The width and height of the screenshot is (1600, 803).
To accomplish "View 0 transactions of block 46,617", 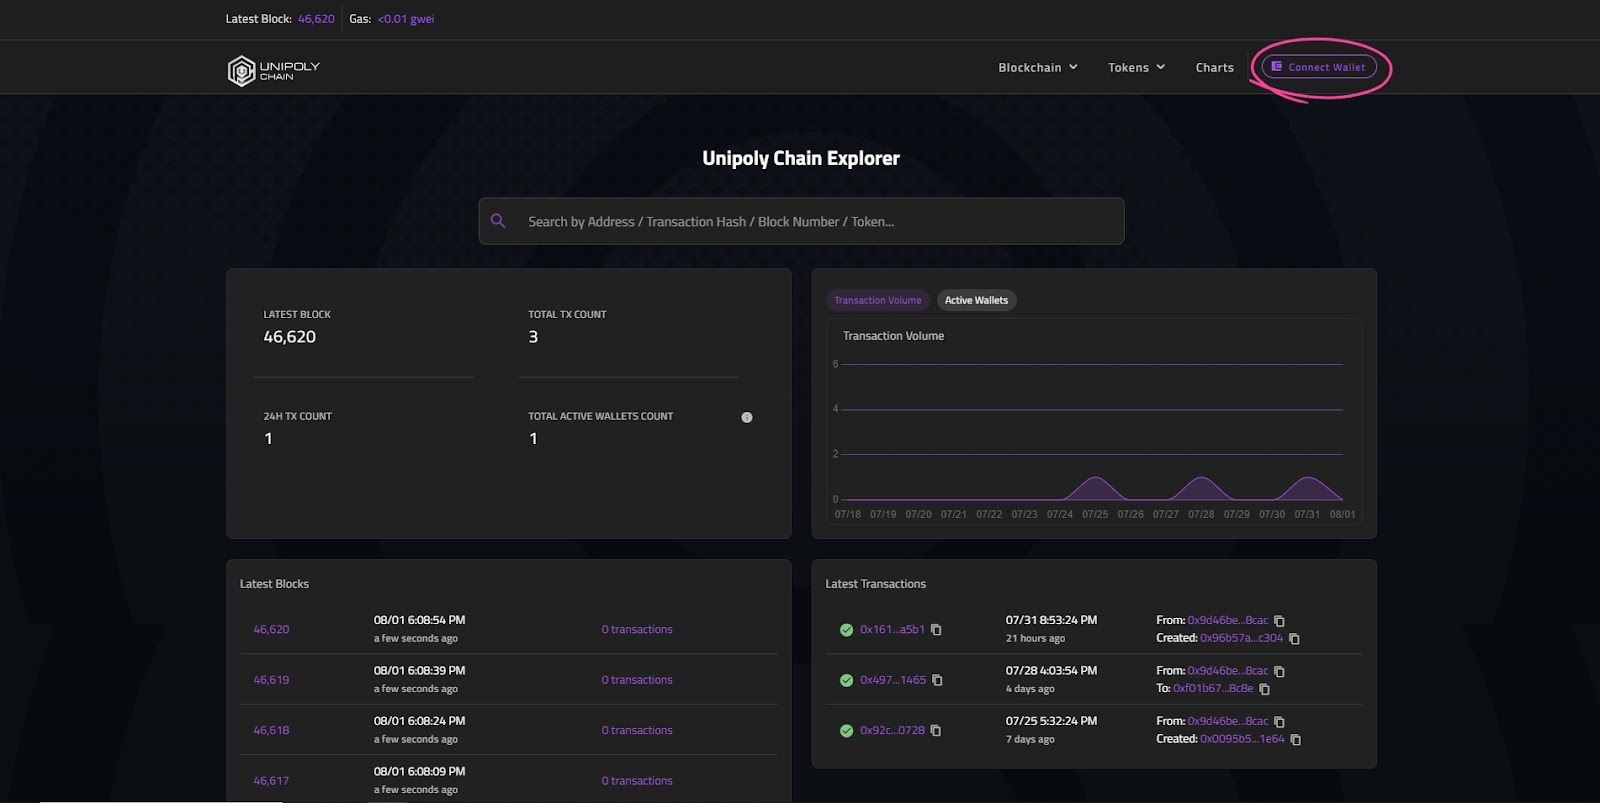I will (x=637, y=781).
